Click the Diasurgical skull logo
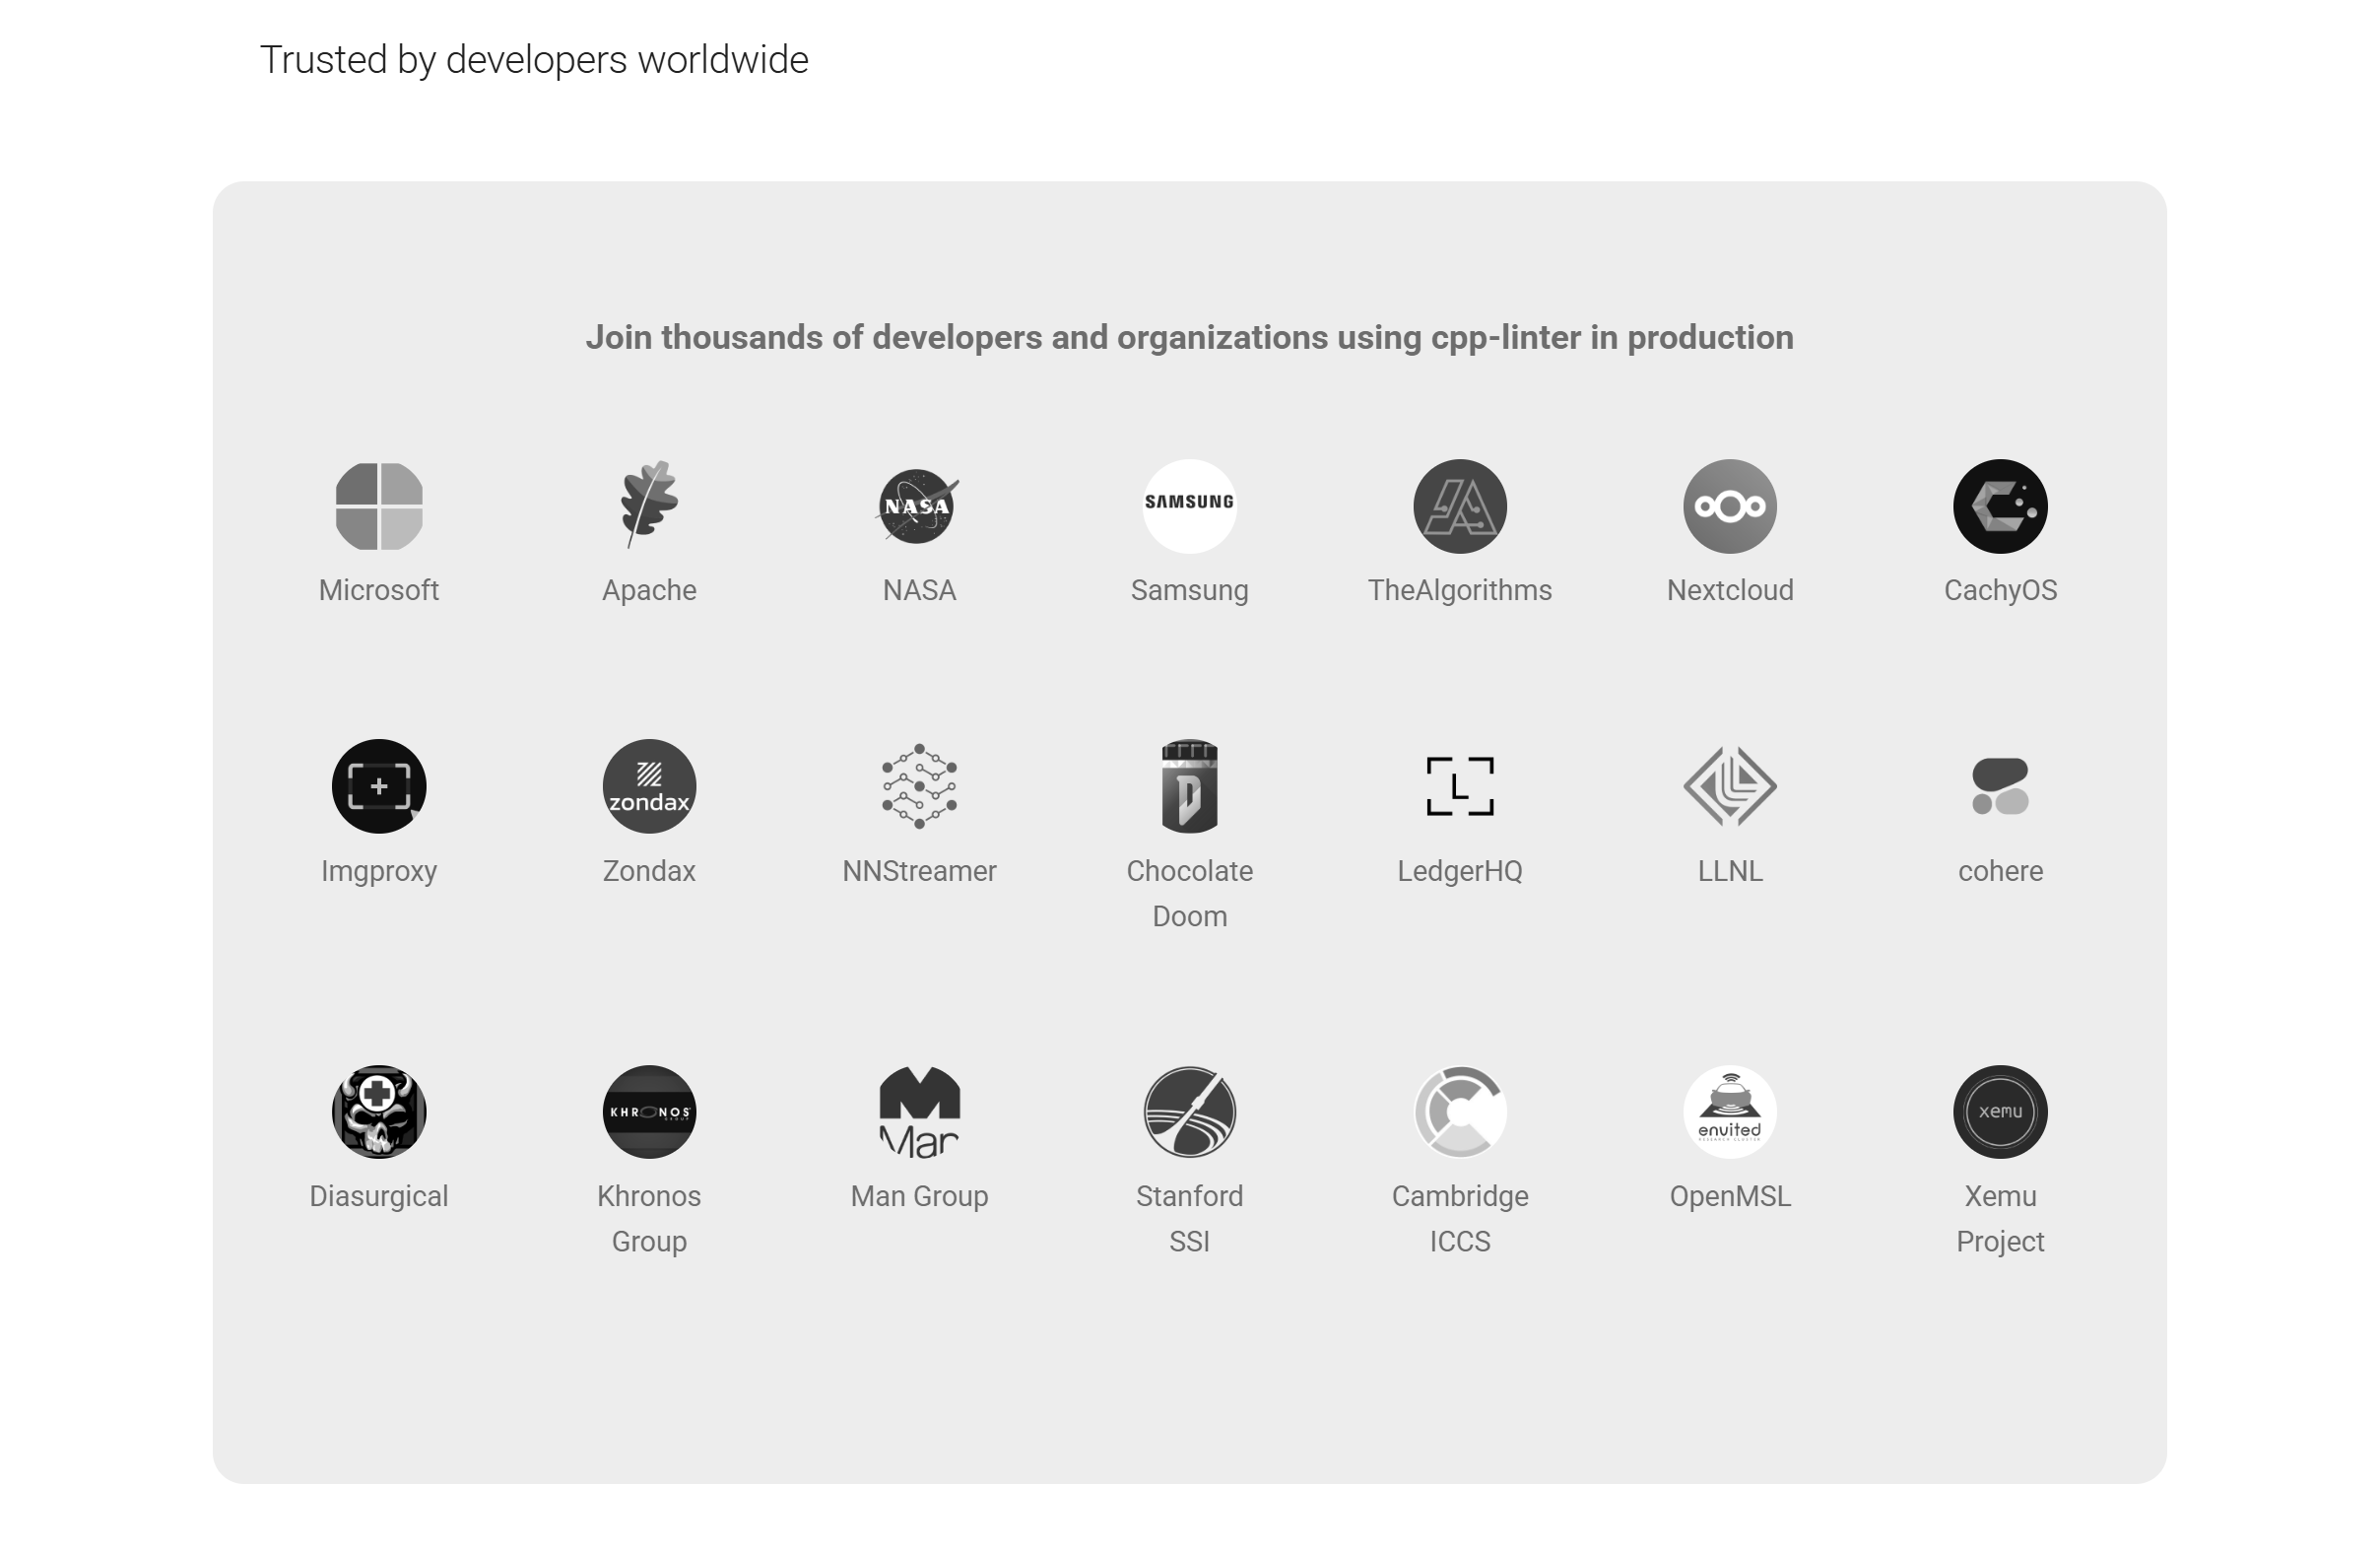 378,1111
